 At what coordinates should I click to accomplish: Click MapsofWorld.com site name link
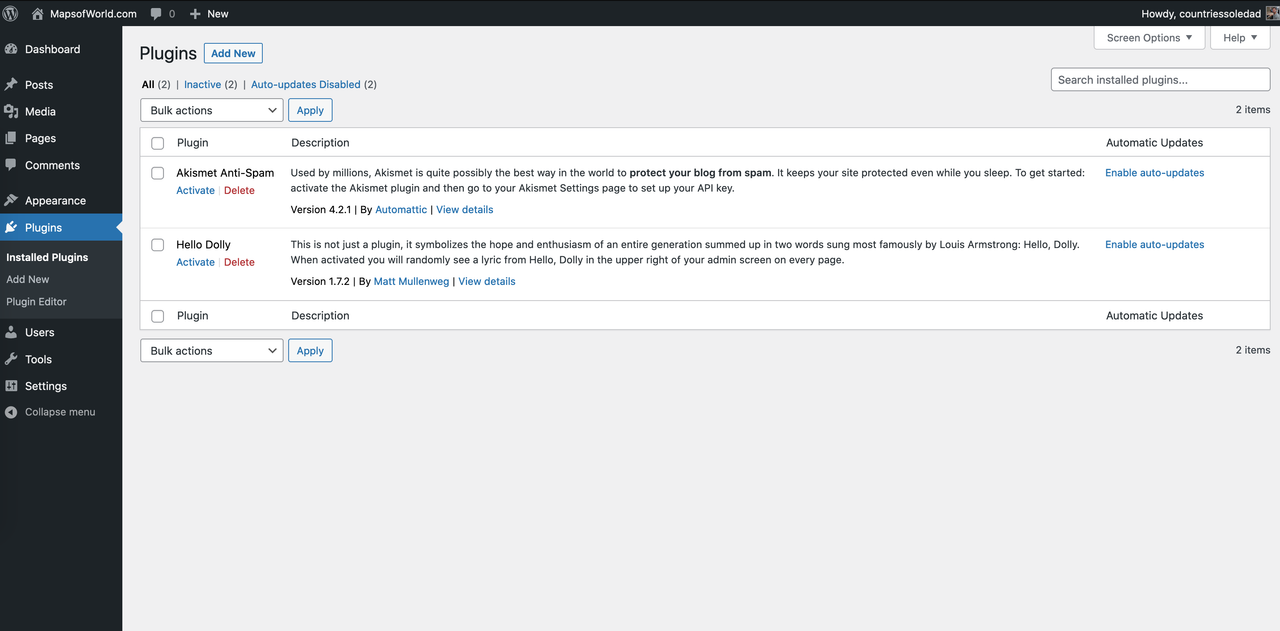[x=93, y=14]
